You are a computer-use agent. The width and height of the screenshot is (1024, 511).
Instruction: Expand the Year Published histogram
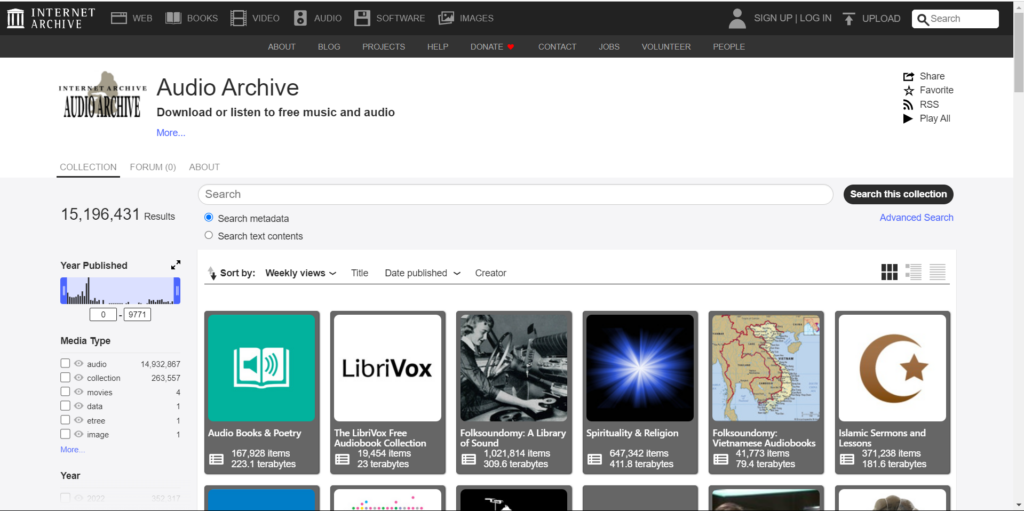[x=176, y=265]
